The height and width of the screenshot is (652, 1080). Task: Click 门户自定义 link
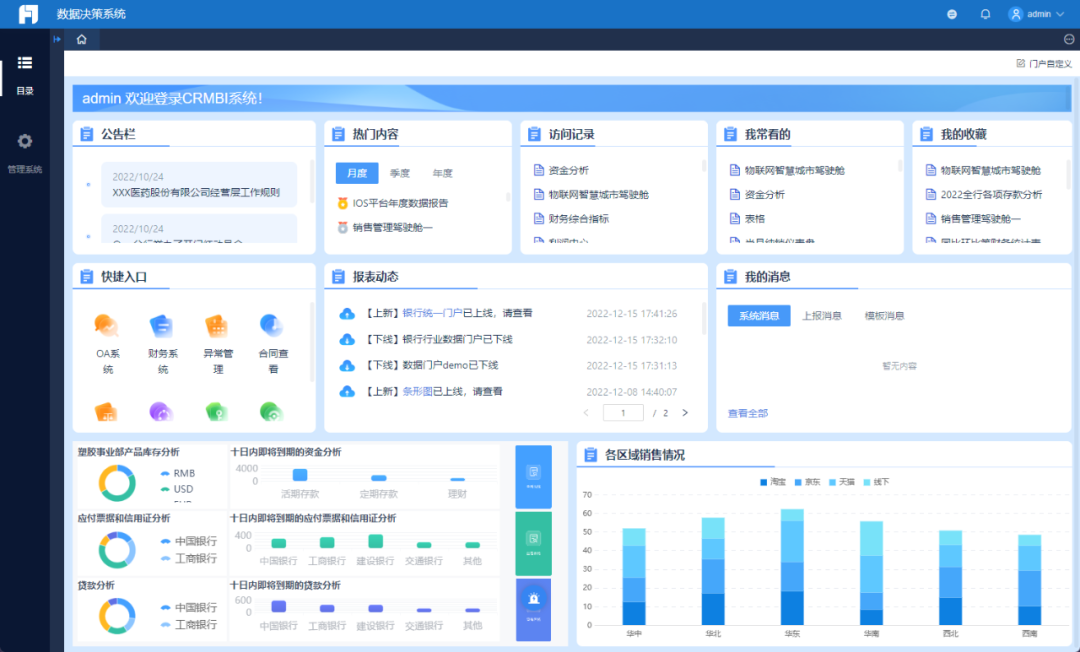point(1050,64)
